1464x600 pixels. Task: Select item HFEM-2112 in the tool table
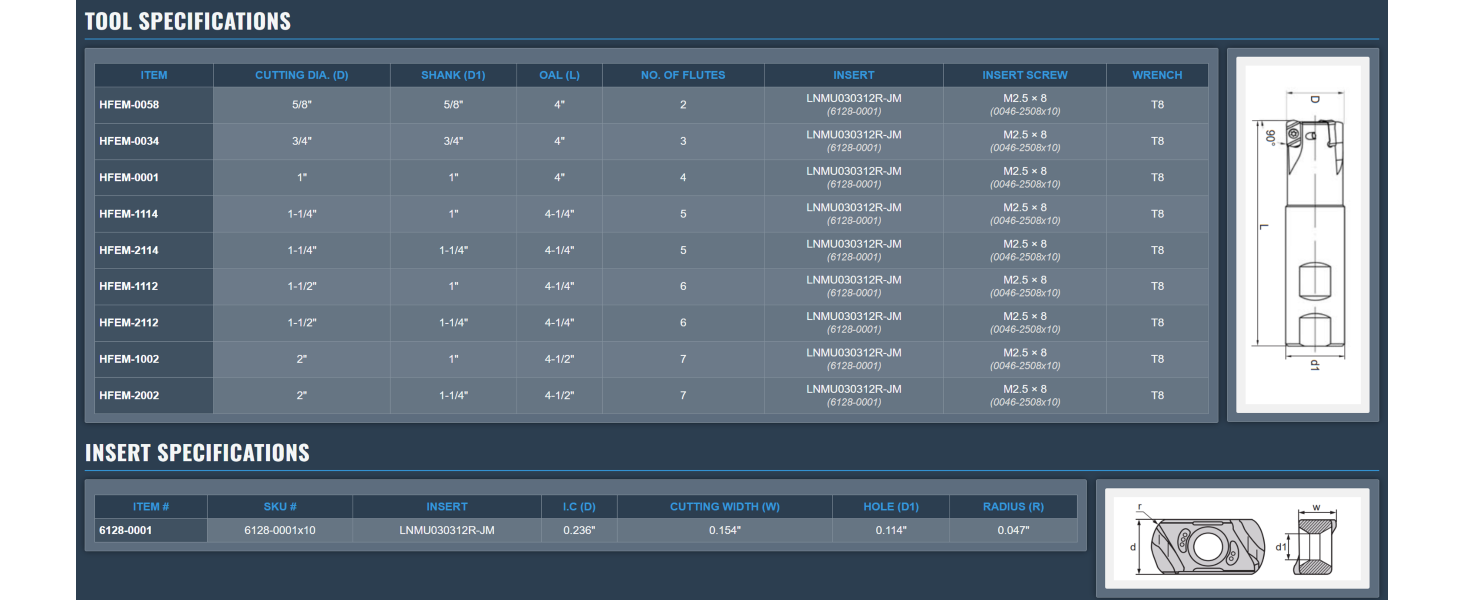click(129, 323)
